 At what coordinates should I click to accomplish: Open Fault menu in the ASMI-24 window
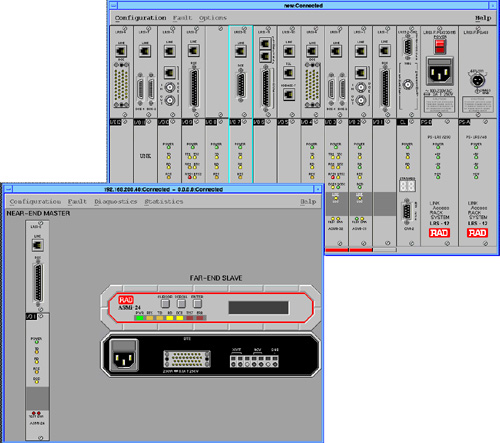(77, 202)
